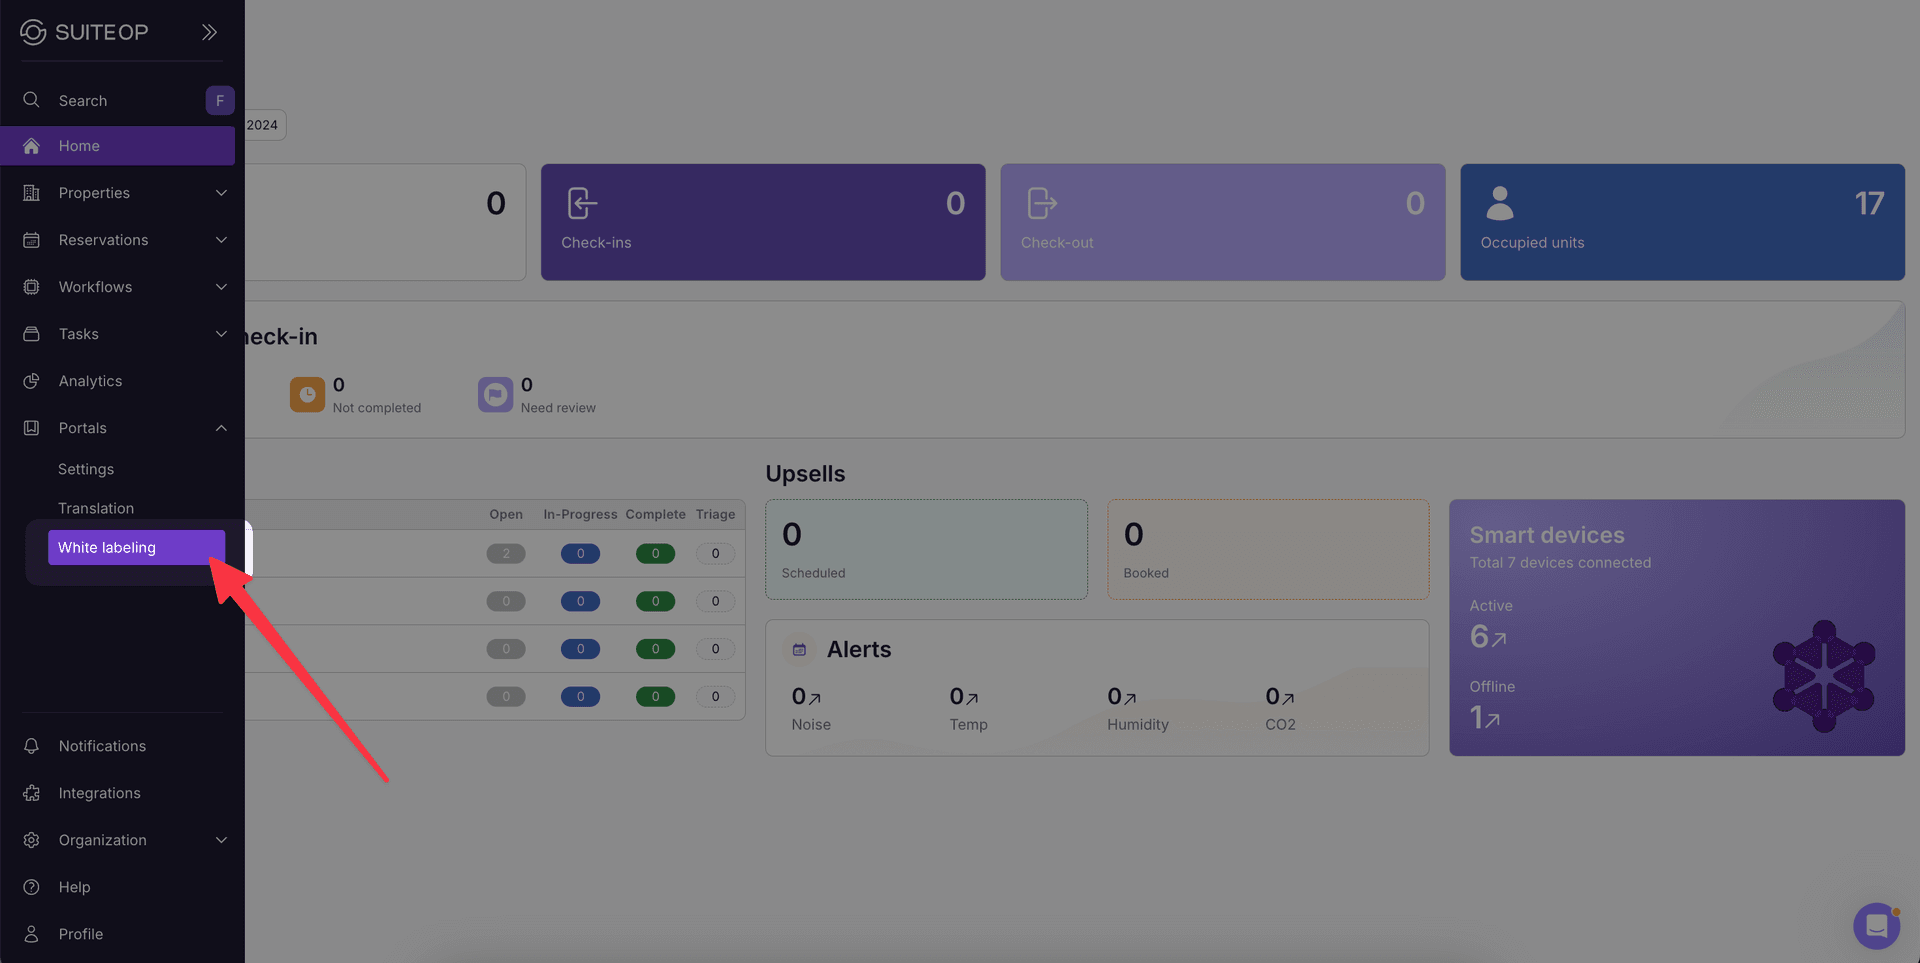Image resolution: width=1920 pixels, height=963 pixels.
Task: Select the Properties sidebar icon
Action: tap(31, 192)
